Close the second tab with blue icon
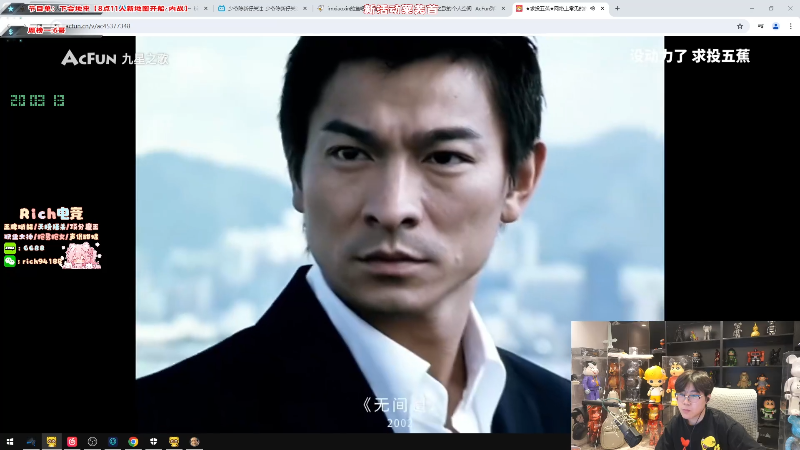 [305, 9]
